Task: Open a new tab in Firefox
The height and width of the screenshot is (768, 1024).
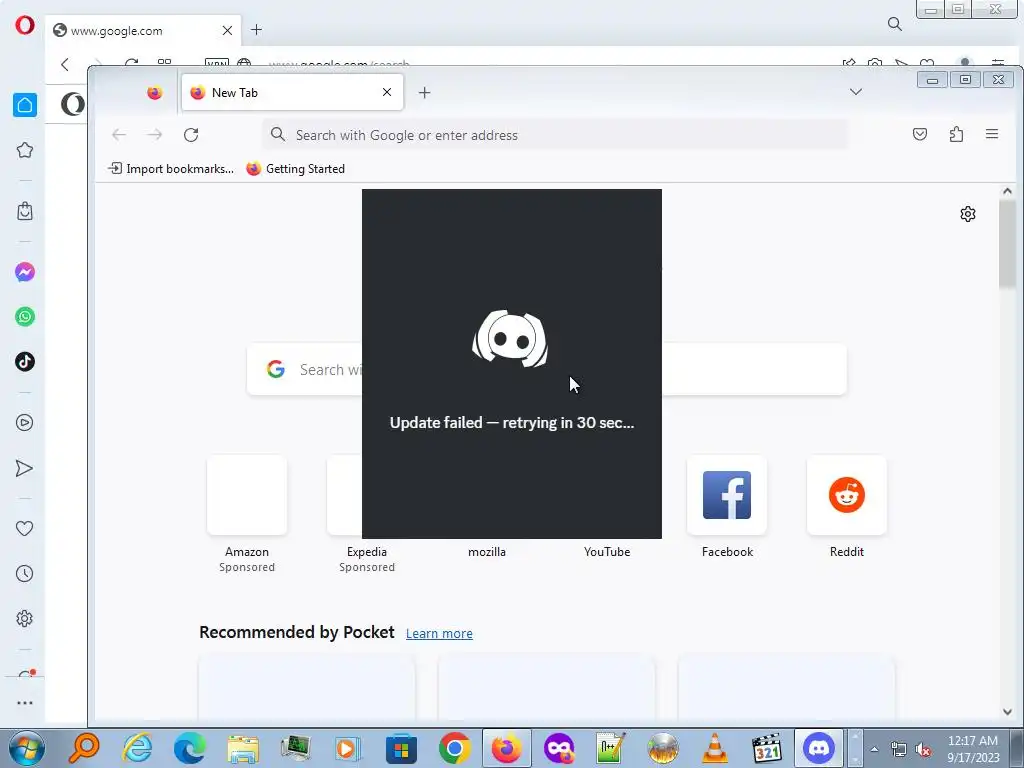Action: pyautogui.click(x=424, y=93)
